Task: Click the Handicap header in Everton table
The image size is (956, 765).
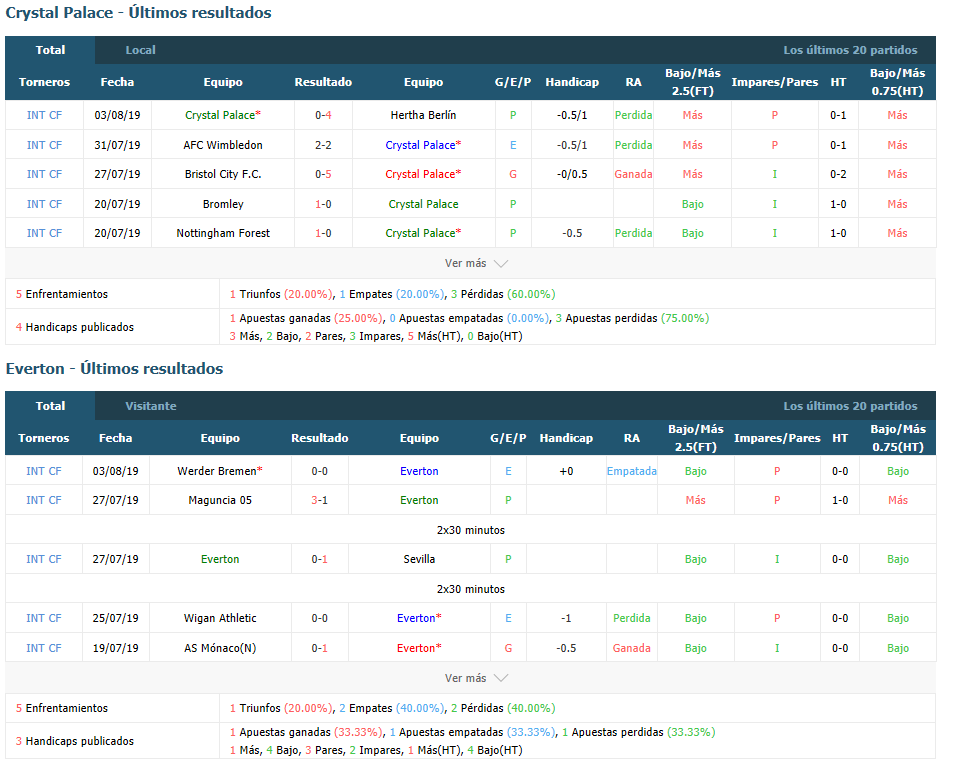Action: point(566,438)
